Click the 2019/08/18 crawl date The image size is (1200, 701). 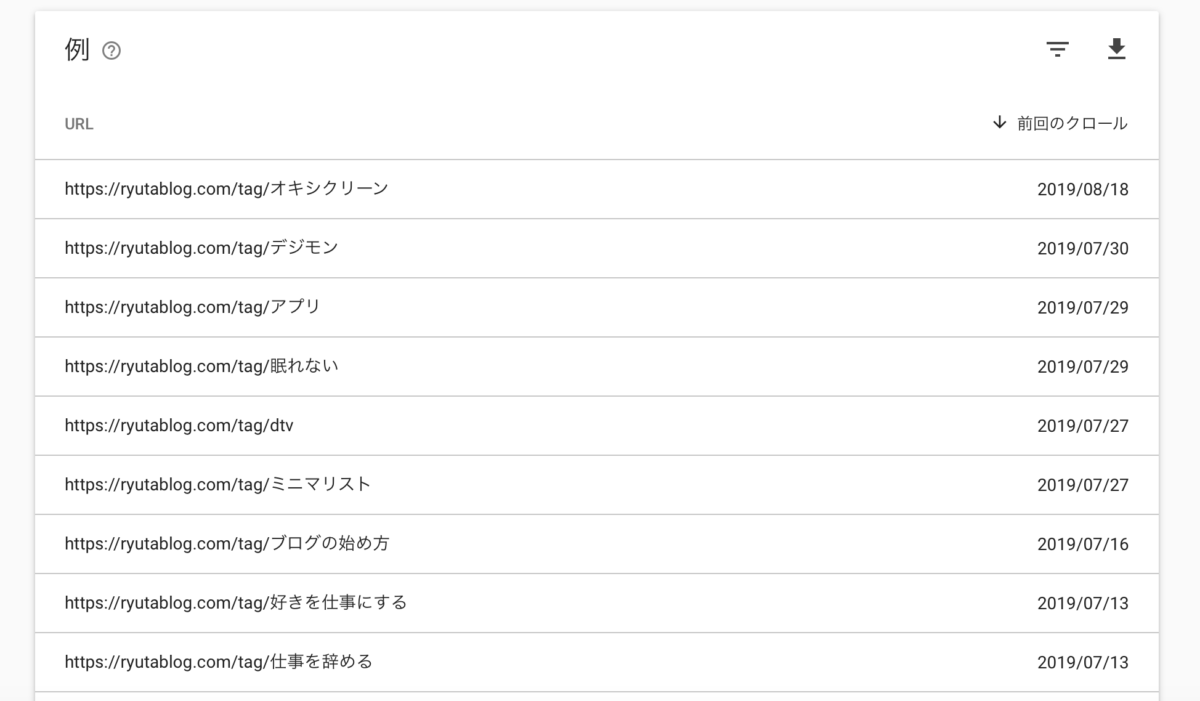tap(1083, 189)
